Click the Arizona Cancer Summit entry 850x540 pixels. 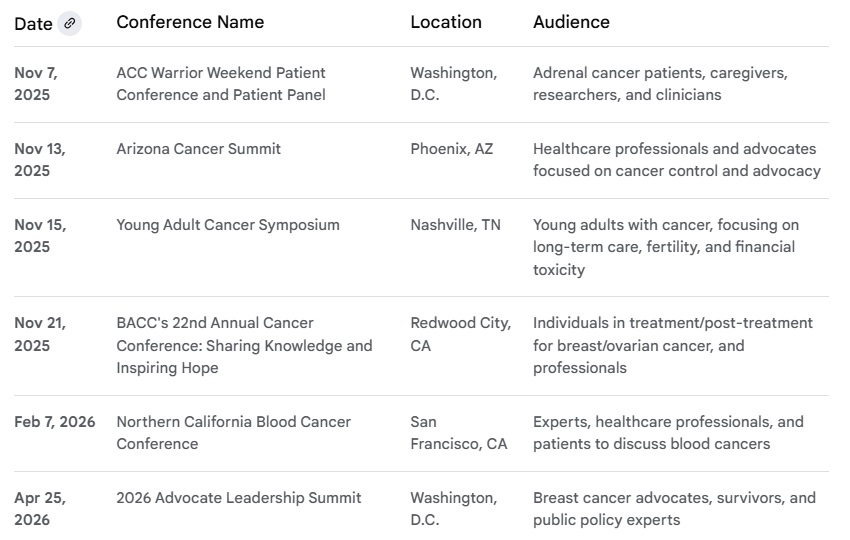[x=198, y=149]
